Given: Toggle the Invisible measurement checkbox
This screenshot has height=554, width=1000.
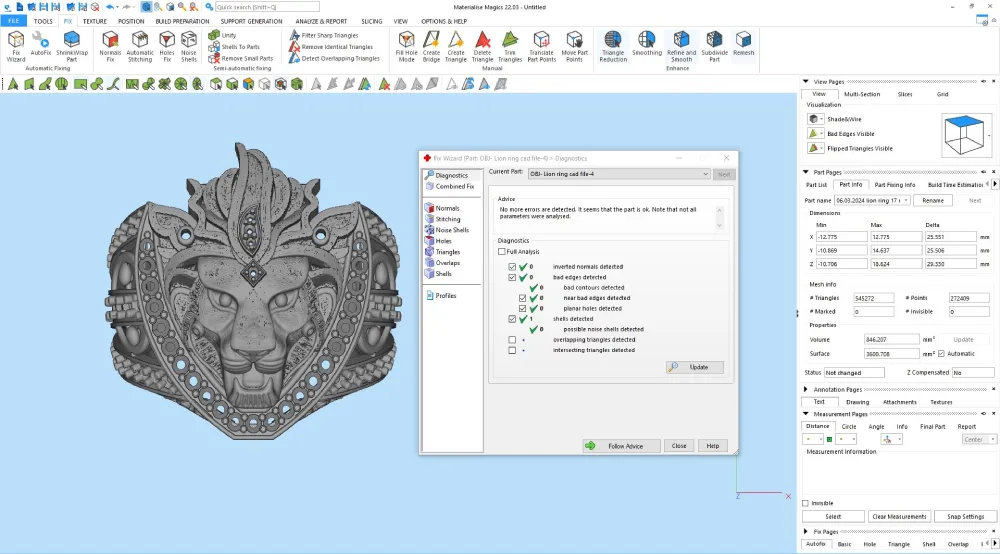Looking at the screenshot, I should (x=805, y=503).
